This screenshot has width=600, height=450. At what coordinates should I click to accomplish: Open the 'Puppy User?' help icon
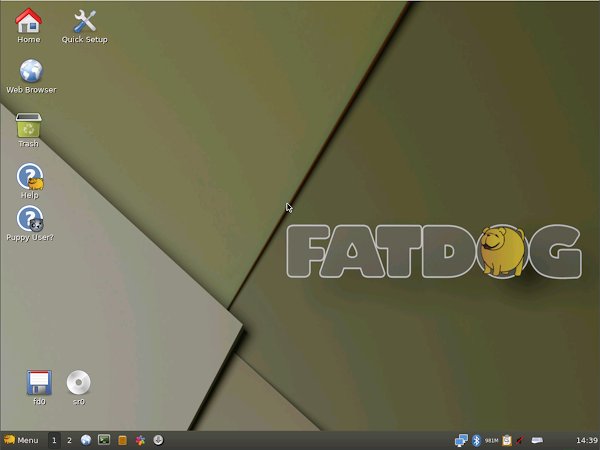[30, 219]
